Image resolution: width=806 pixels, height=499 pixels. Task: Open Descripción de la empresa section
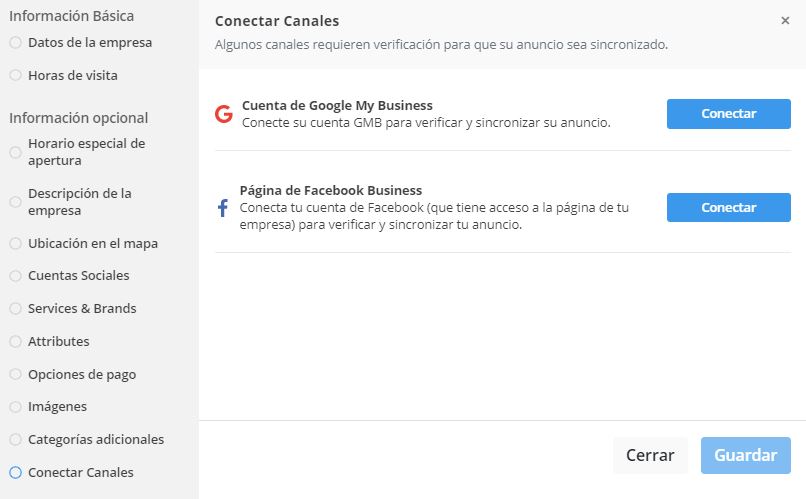coord(79,202)
